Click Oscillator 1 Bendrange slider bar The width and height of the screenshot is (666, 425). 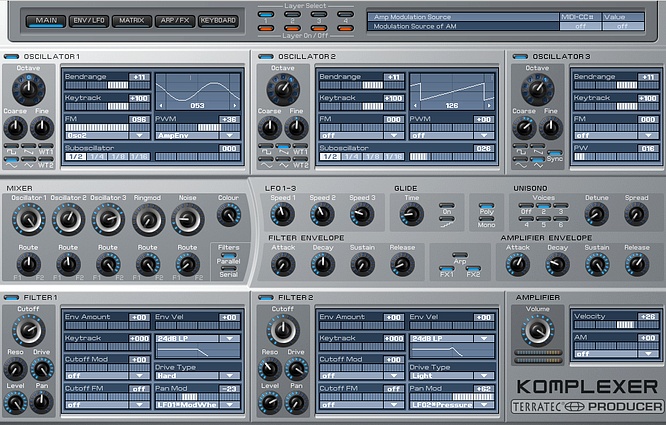click(x=107, y=85)
